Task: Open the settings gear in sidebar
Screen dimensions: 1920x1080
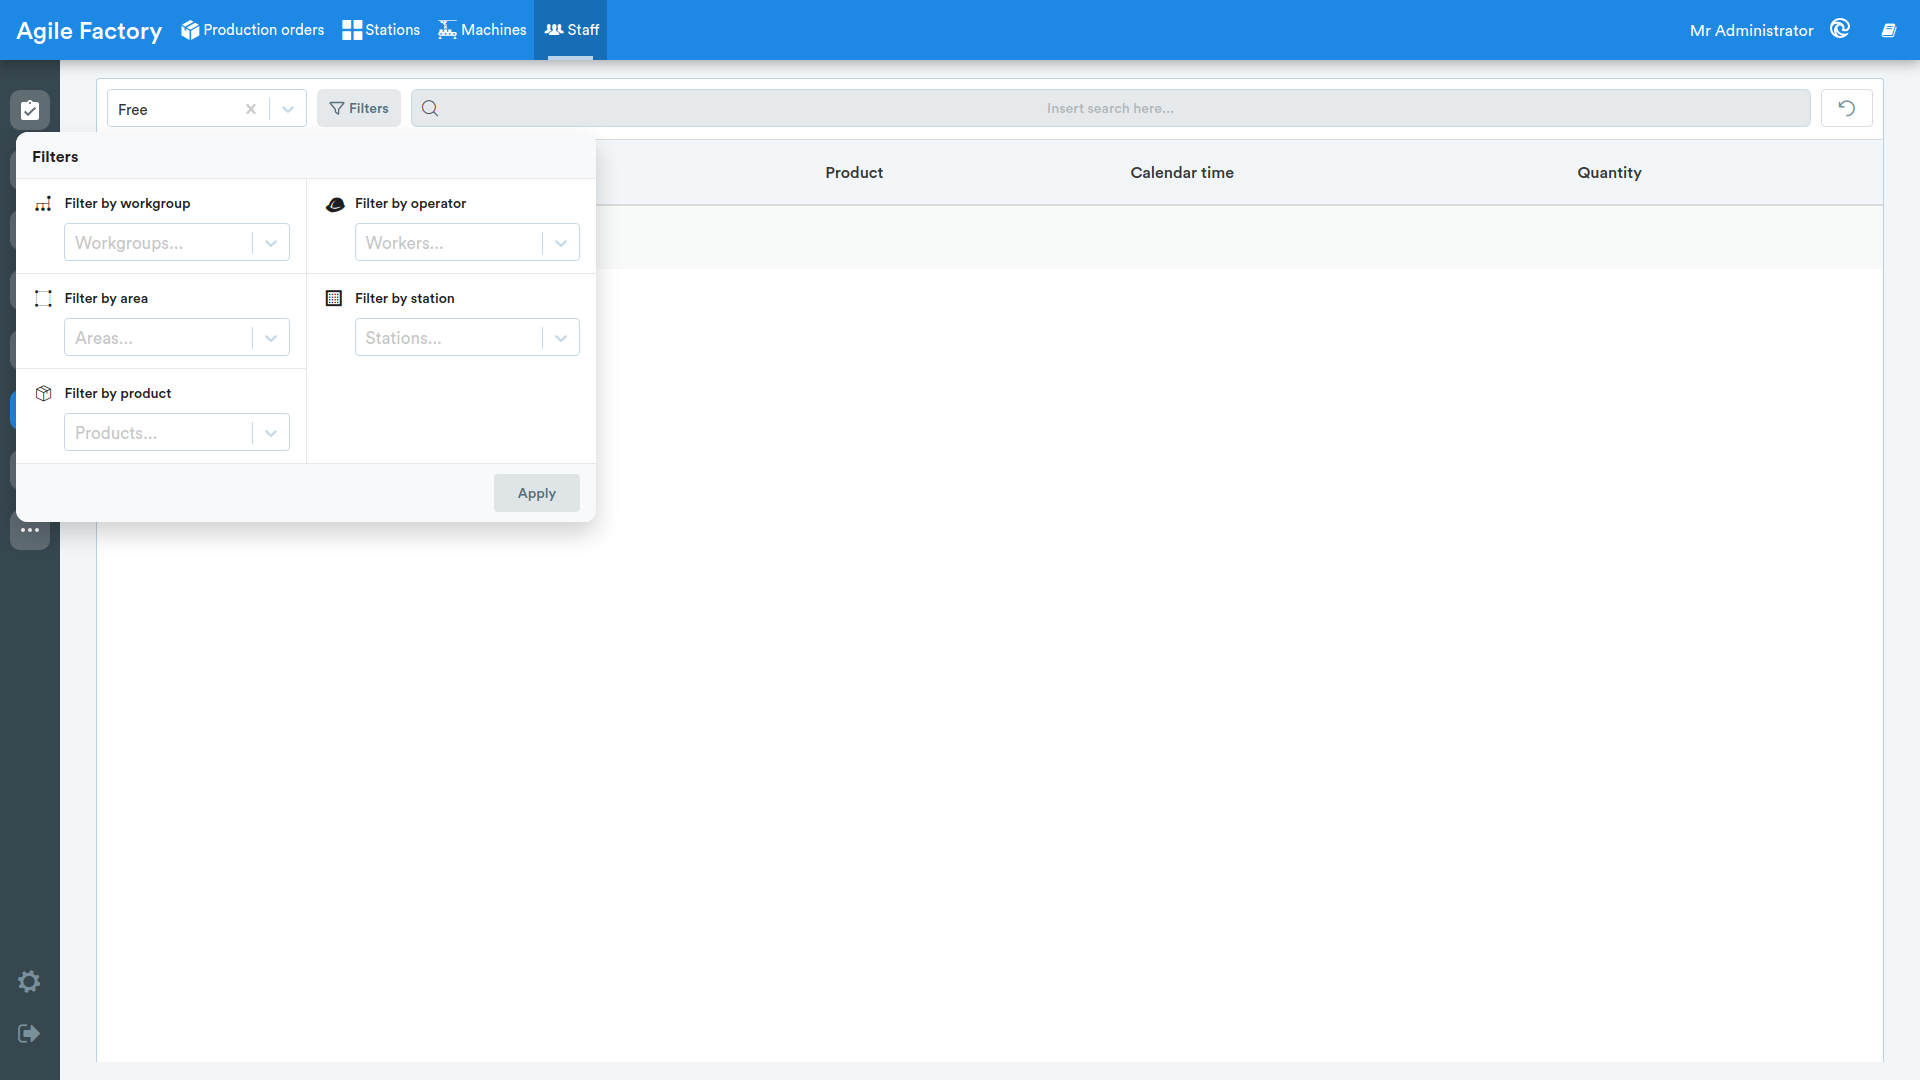Action: pos(29,982)
